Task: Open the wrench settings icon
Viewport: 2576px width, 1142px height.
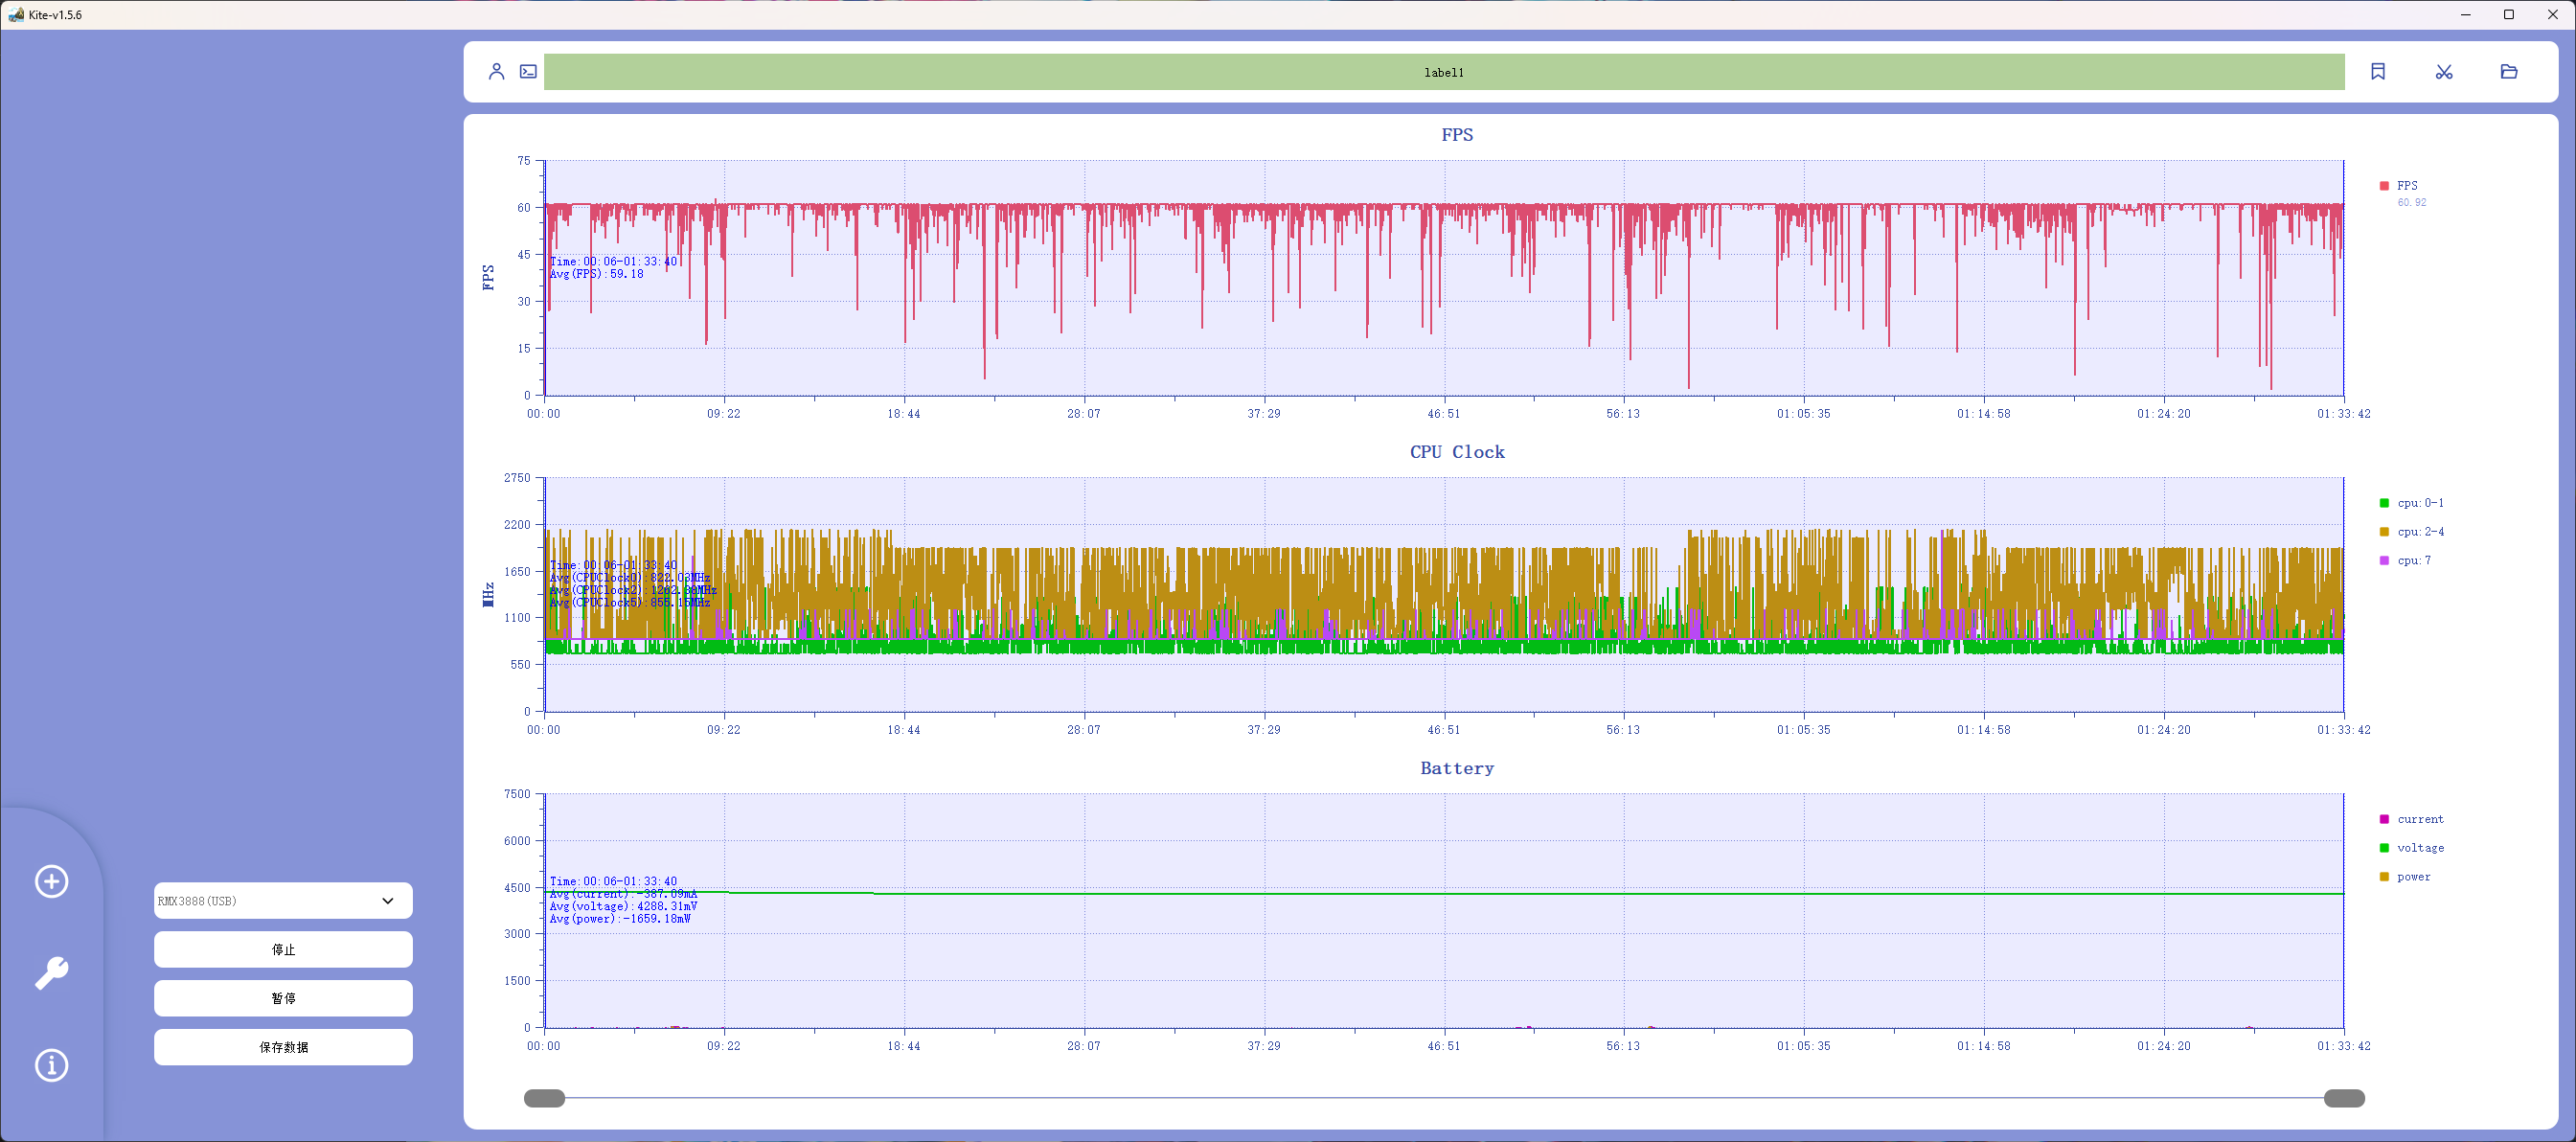Action: (x=52, y=973)
